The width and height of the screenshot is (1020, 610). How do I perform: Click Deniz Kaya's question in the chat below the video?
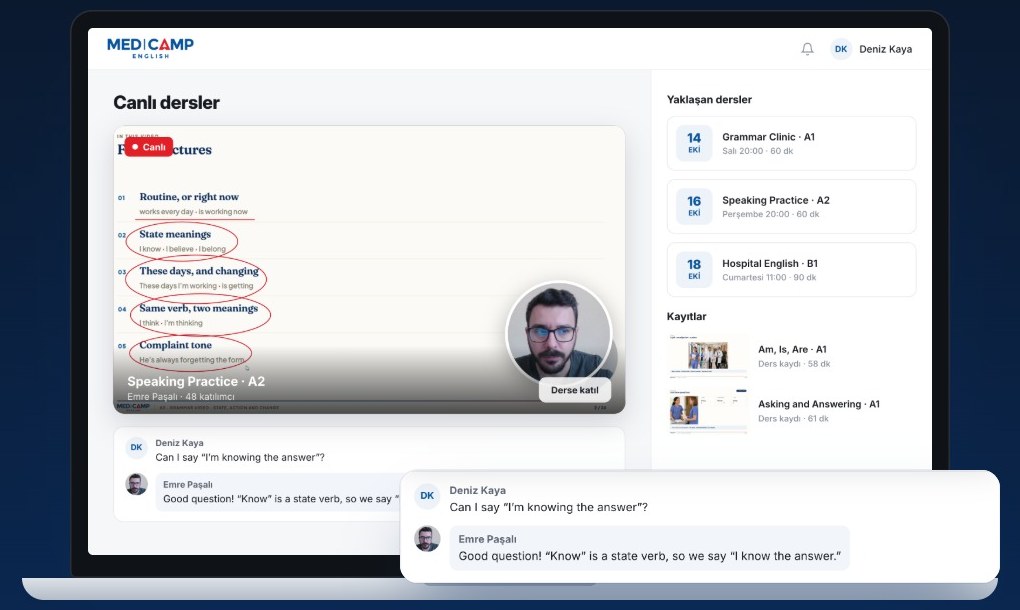239,457
